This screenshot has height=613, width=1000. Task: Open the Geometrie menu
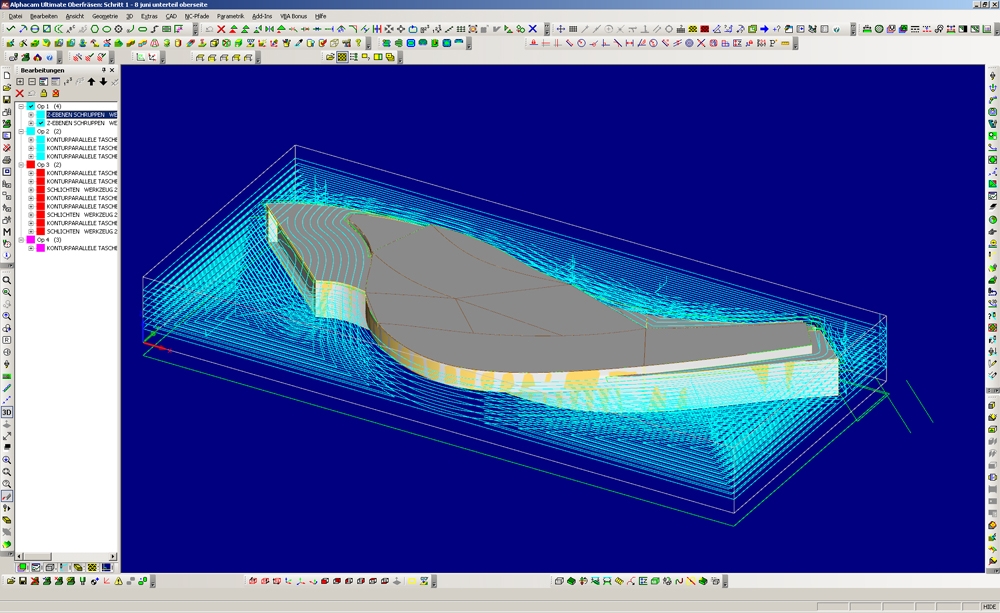(x=105, y=16)
